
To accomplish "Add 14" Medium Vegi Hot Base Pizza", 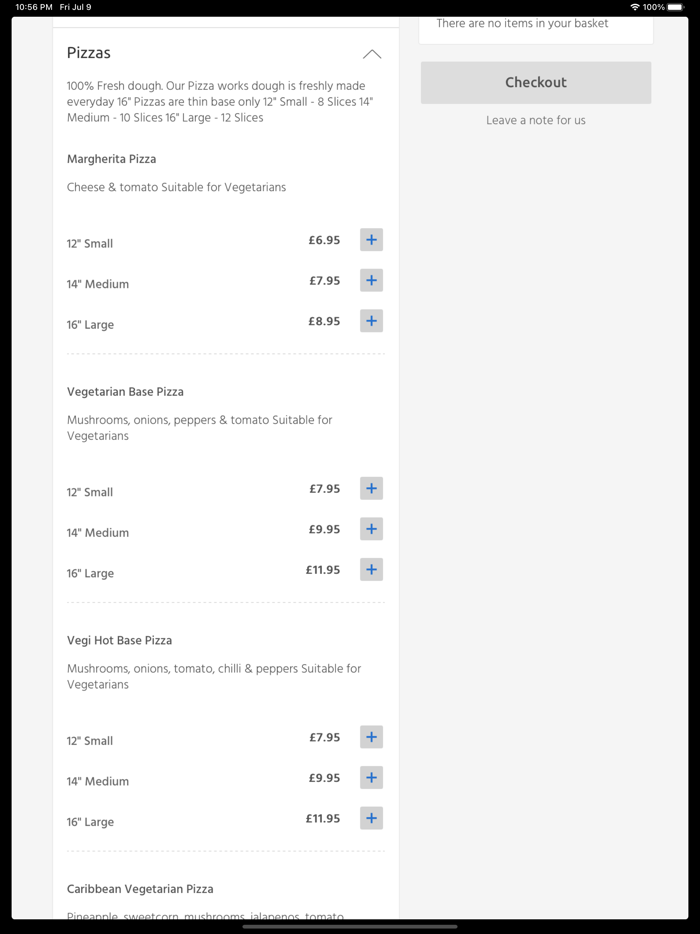I will (x=371, y=778).
